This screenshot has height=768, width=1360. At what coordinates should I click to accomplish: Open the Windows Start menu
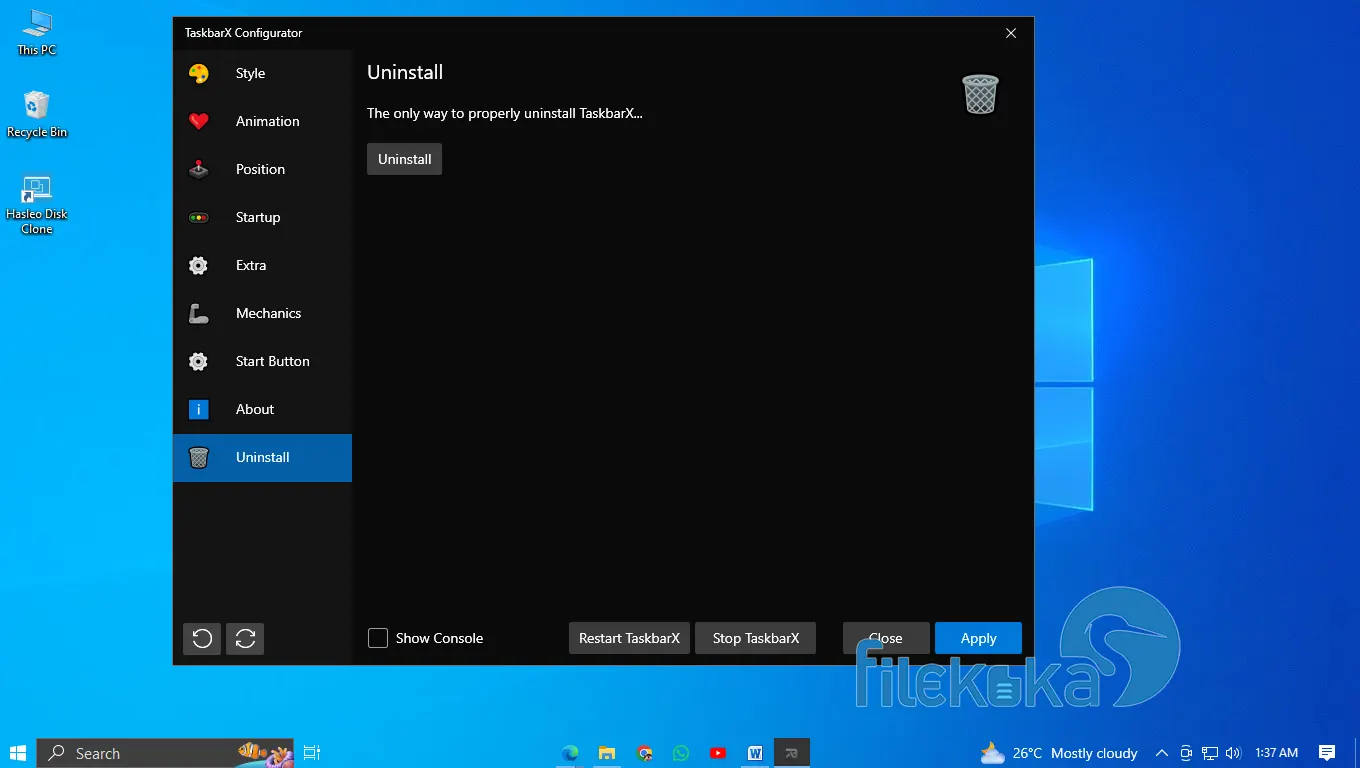pos(18,753)
